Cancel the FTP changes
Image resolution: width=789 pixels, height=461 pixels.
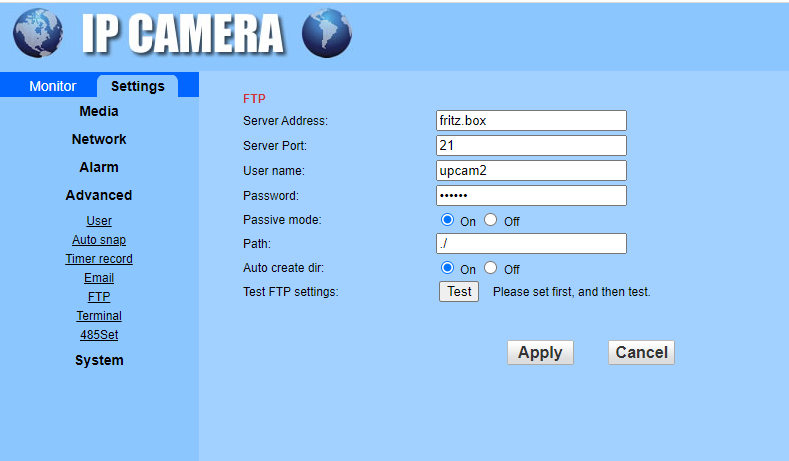point(642,353)
